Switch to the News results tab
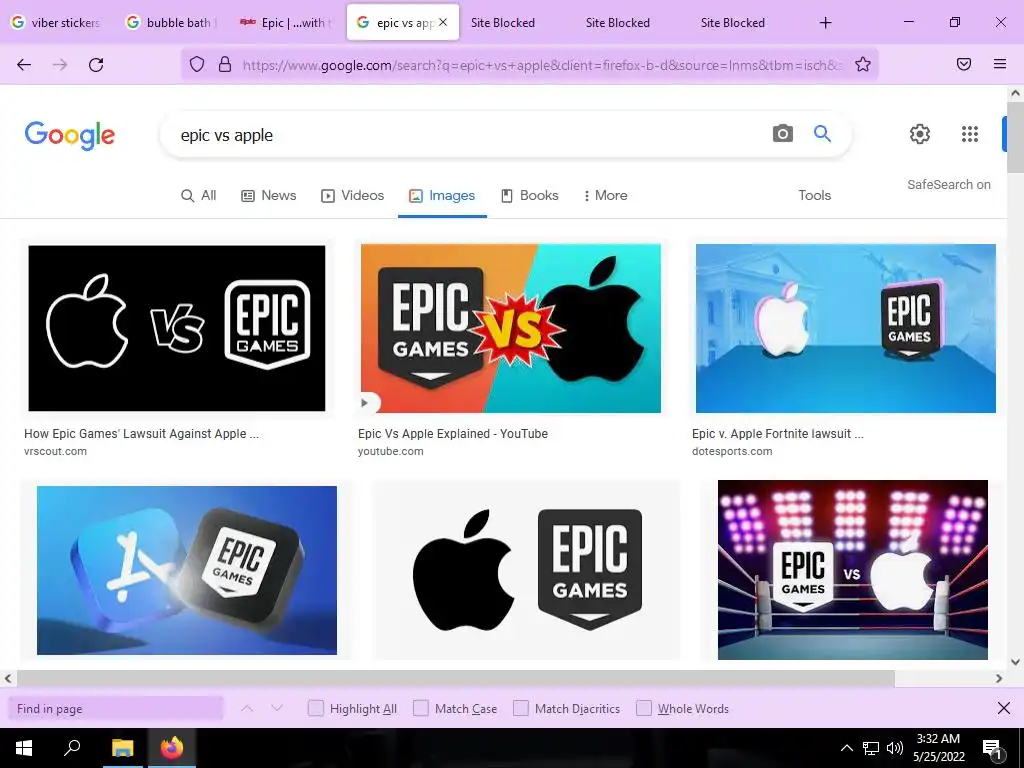 point(269,195)
